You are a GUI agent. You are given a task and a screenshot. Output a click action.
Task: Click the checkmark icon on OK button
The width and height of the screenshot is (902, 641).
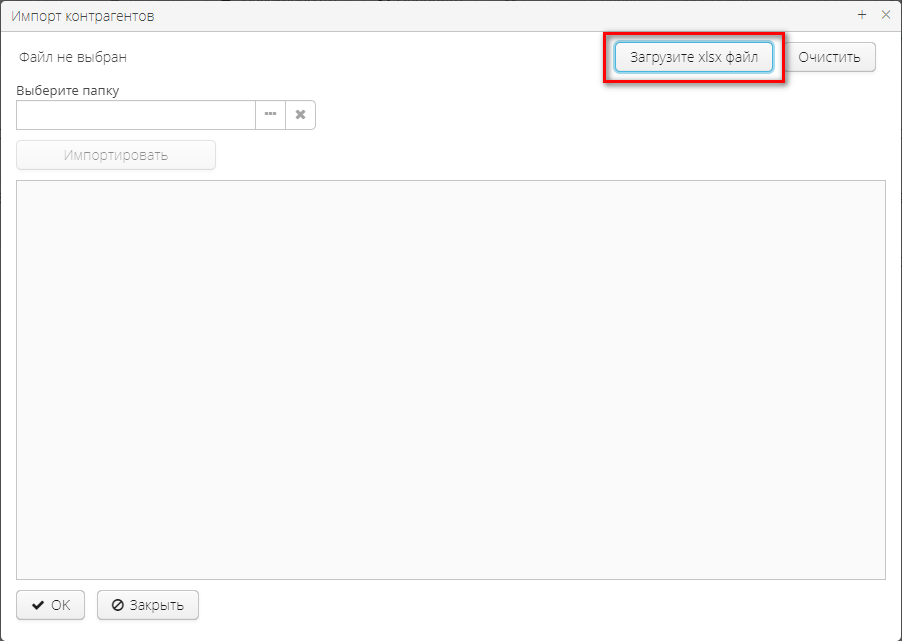coord(38,605)
